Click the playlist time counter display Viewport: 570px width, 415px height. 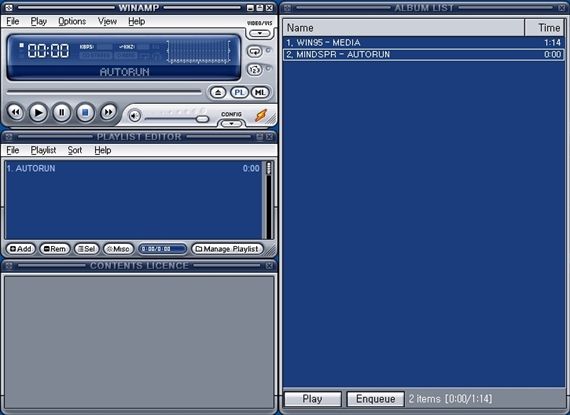pyautogui.click(x=162, y=249)
